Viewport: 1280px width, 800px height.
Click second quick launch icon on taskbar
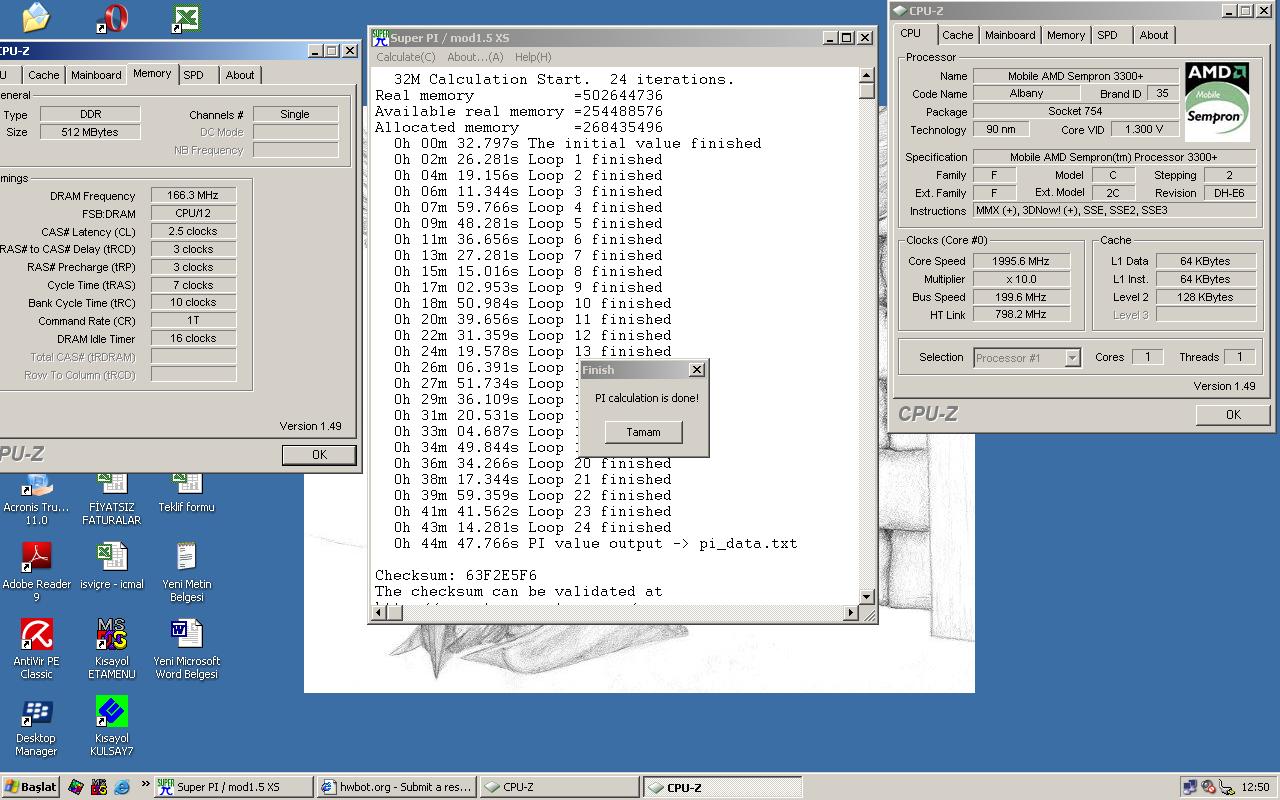point(99,787)
